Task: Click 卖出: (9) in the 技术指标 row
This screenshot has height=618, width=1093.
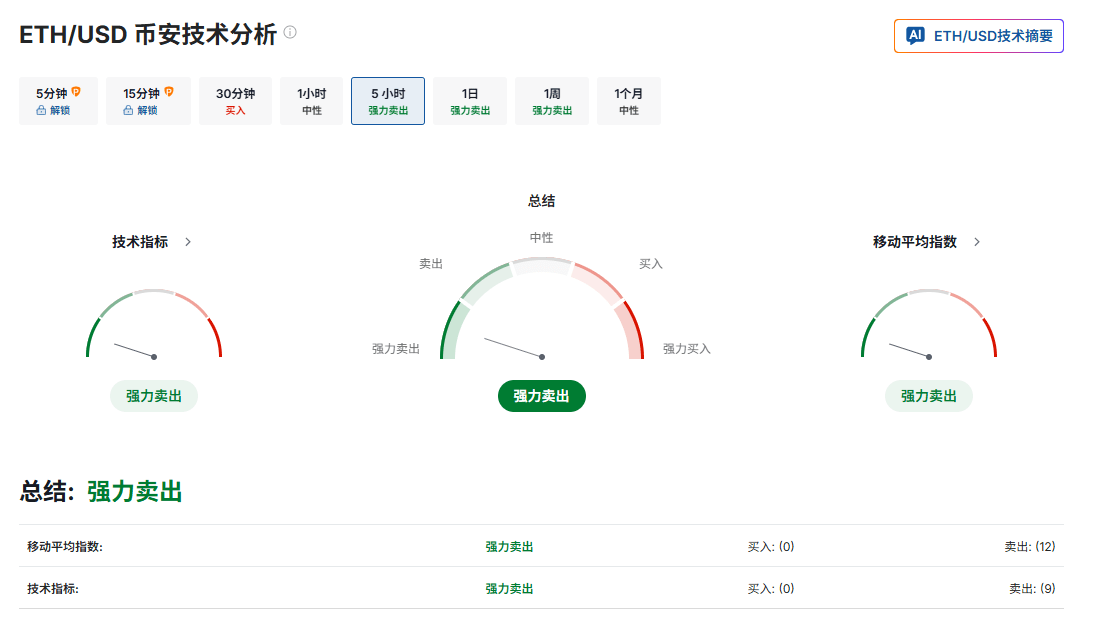Action: coord(1032,589)
